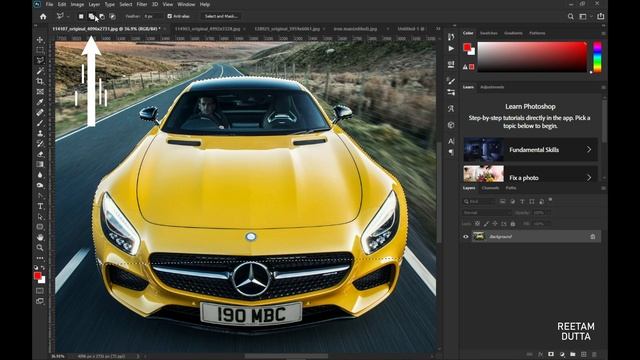
Task: Open the Filter menu
Action: (142, 4)
